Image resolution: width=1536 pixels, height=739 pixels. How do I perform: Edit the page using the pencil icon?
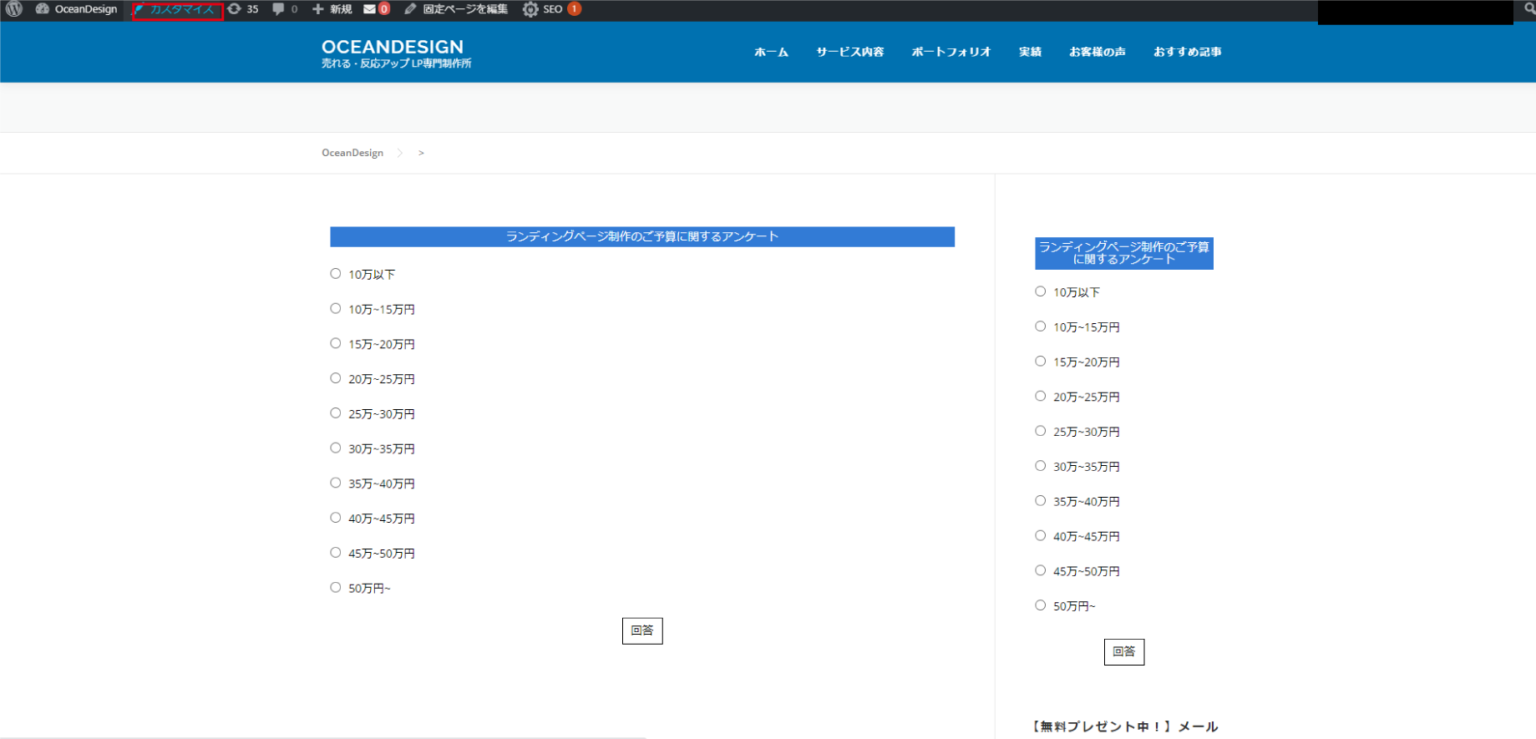(x=409, y=9)
